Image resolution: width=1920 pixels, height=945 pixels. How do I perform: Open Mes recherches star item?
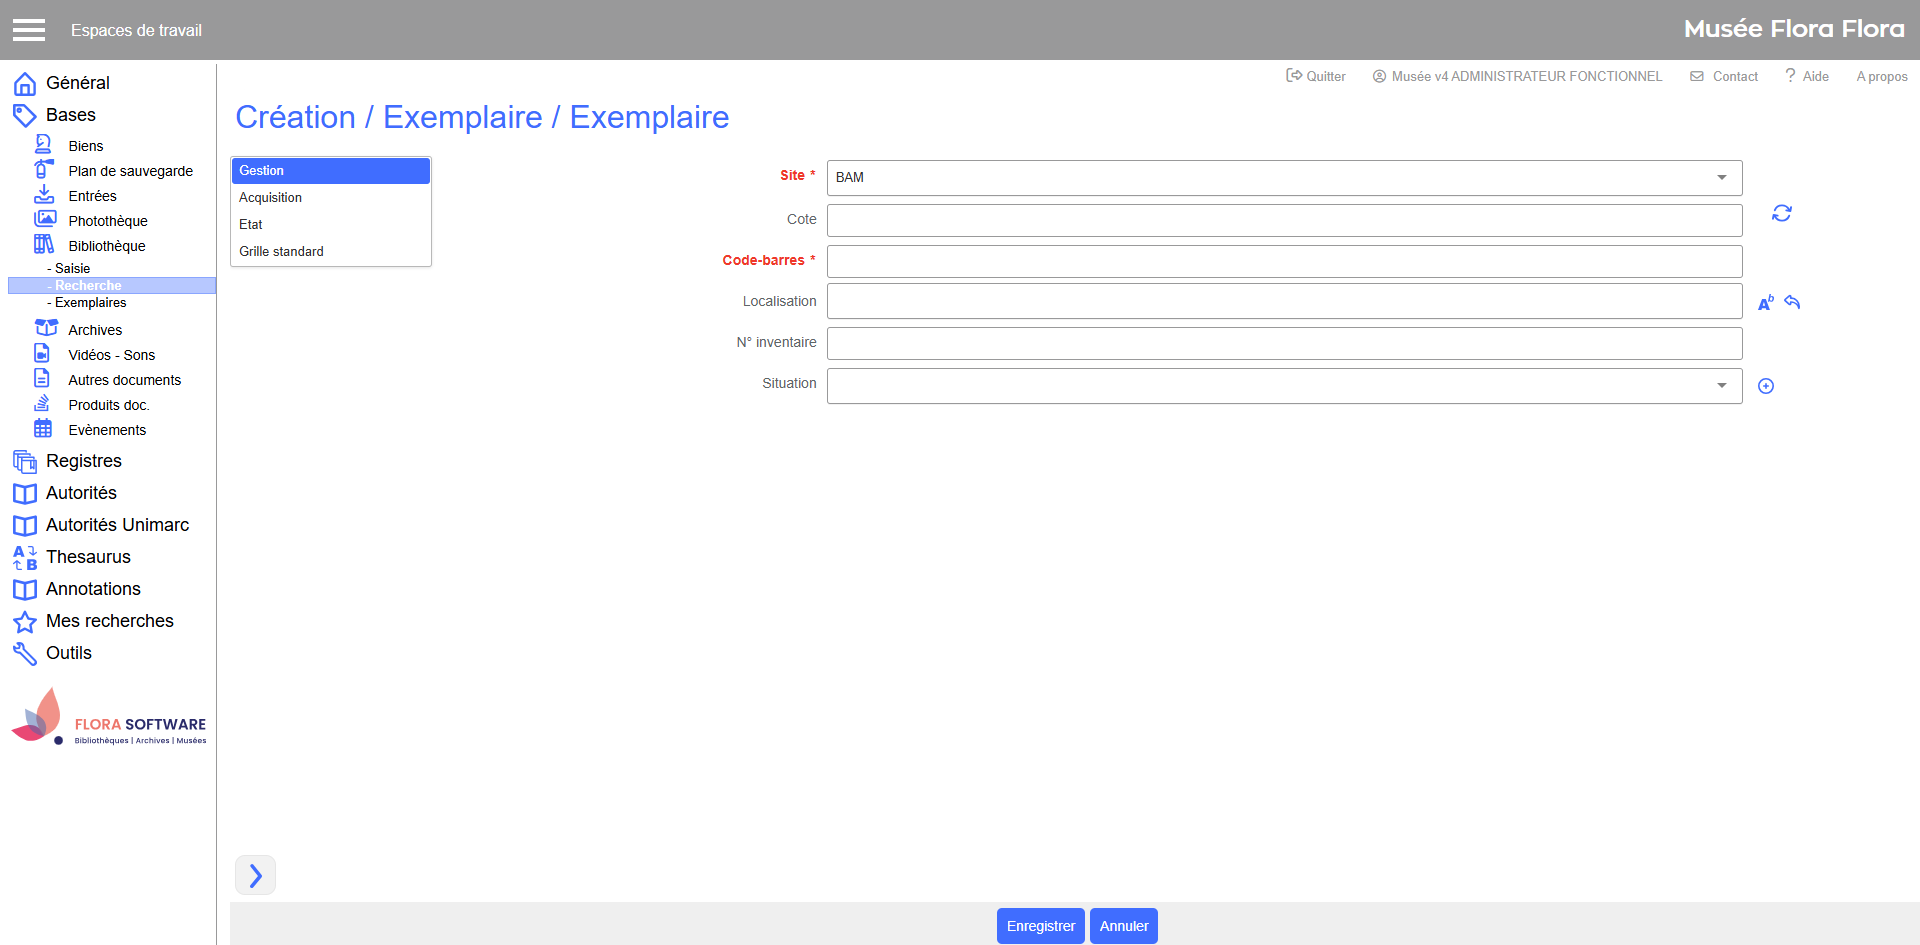pyautogui.click(x=109, y=621)
